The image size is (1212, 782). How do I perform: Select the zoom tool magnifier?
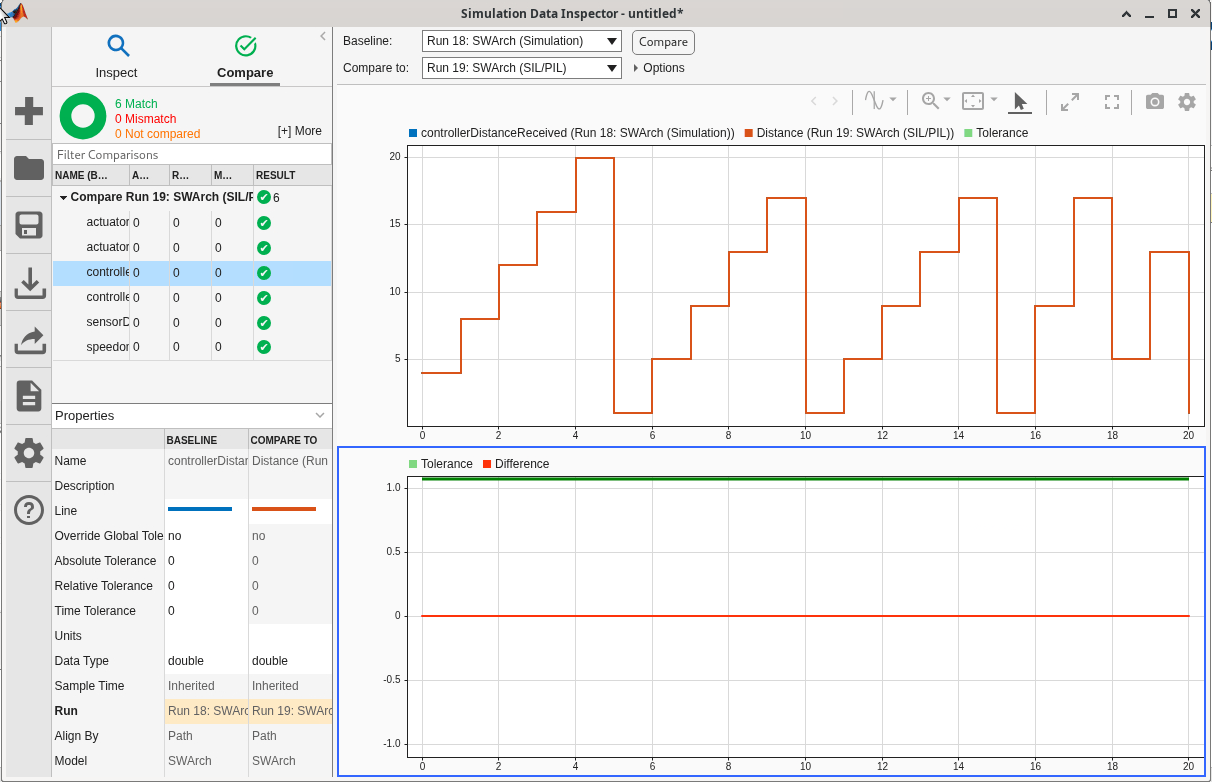(x=930, y=100)
